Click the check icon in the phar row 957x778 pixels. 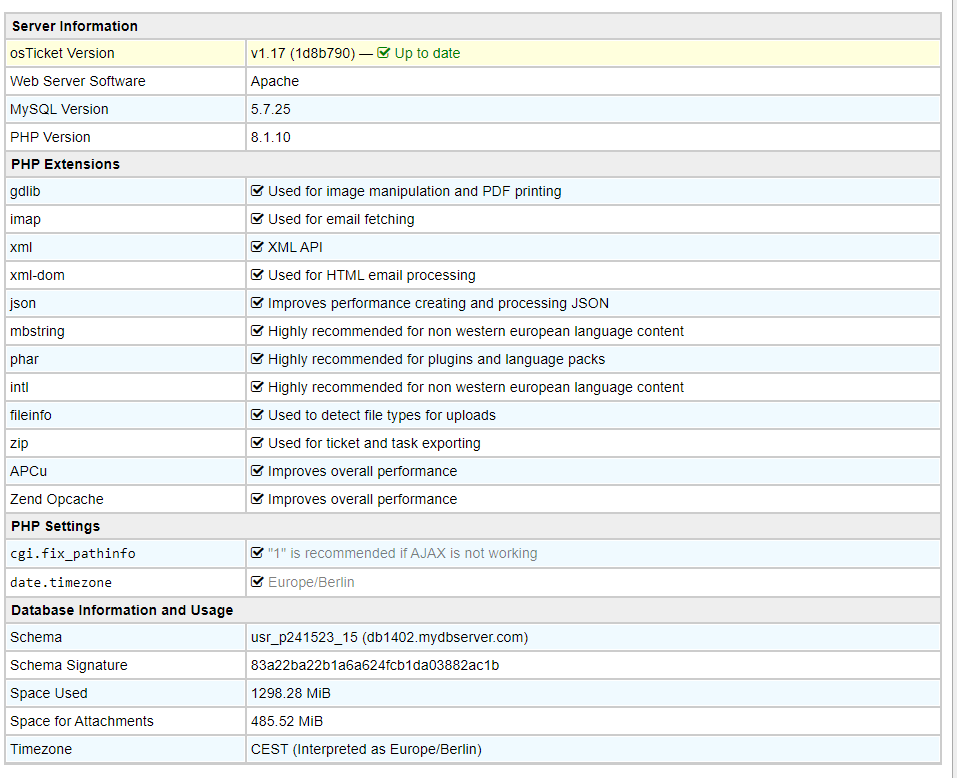[x=257, y=359]
